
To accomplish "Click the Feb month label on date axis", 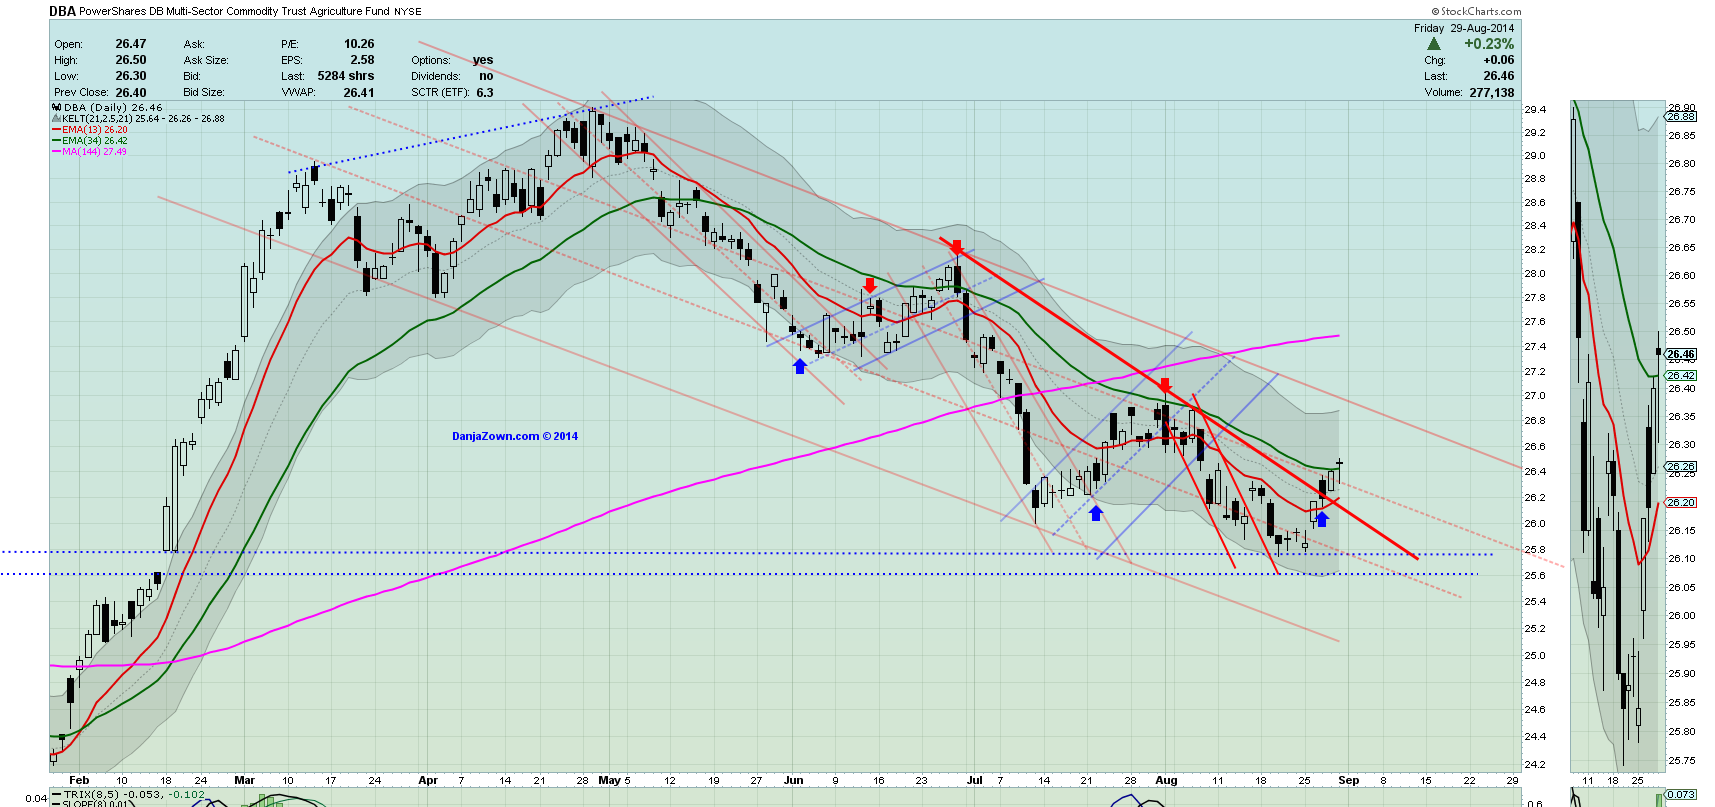I will [x=79, y=780].
